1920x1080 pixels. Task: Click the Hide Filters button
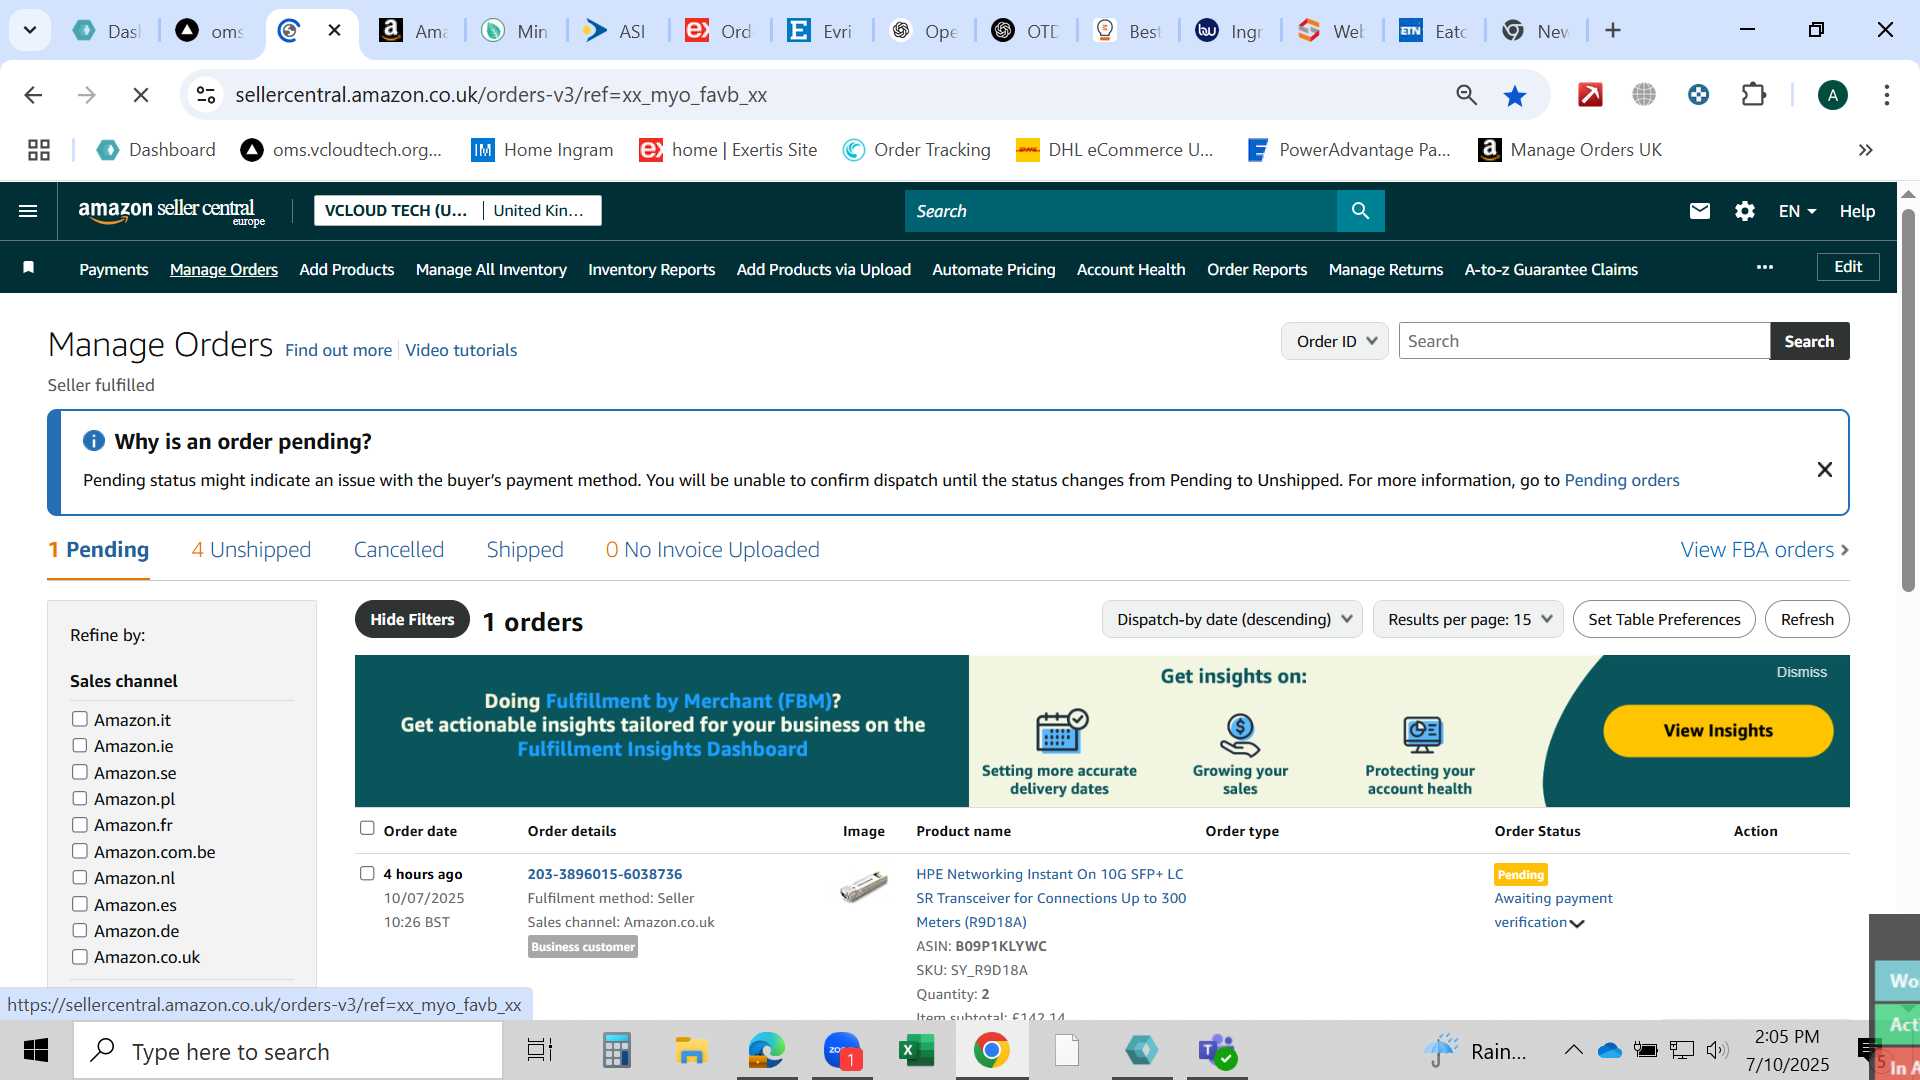tap(412, 619)
